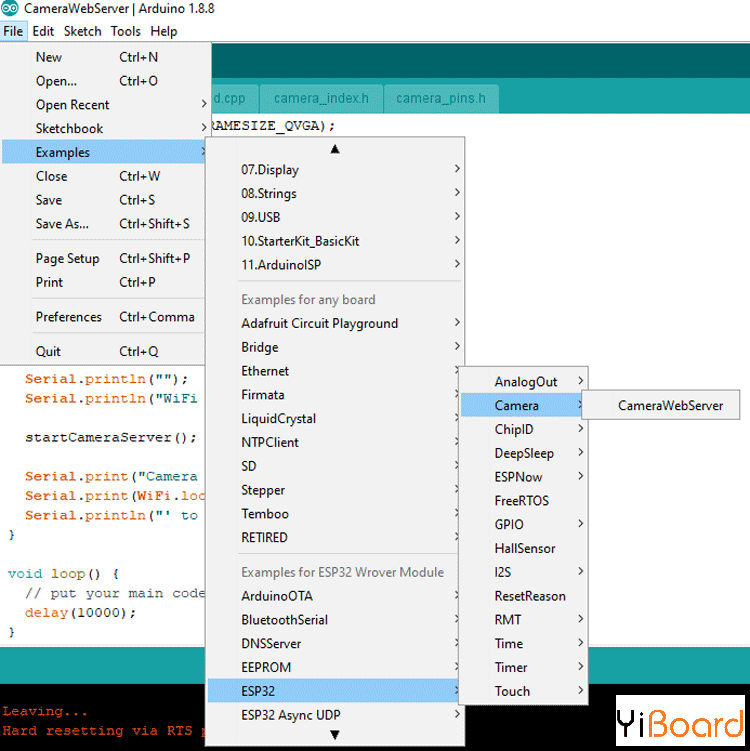Expand the ESPNow submenu
Screen dimensions: 750x751
523,477
